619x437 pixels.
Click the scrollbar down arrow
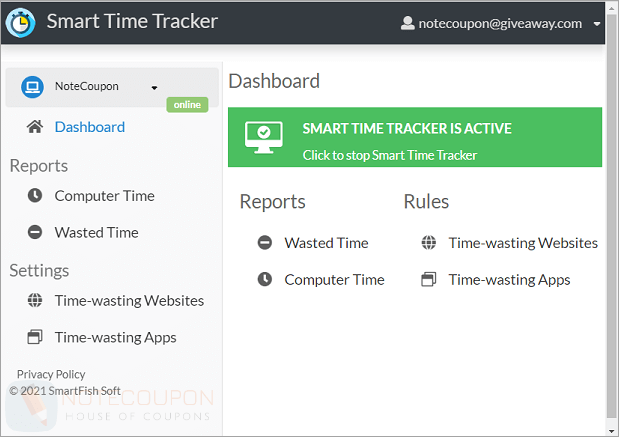(611, 431)
